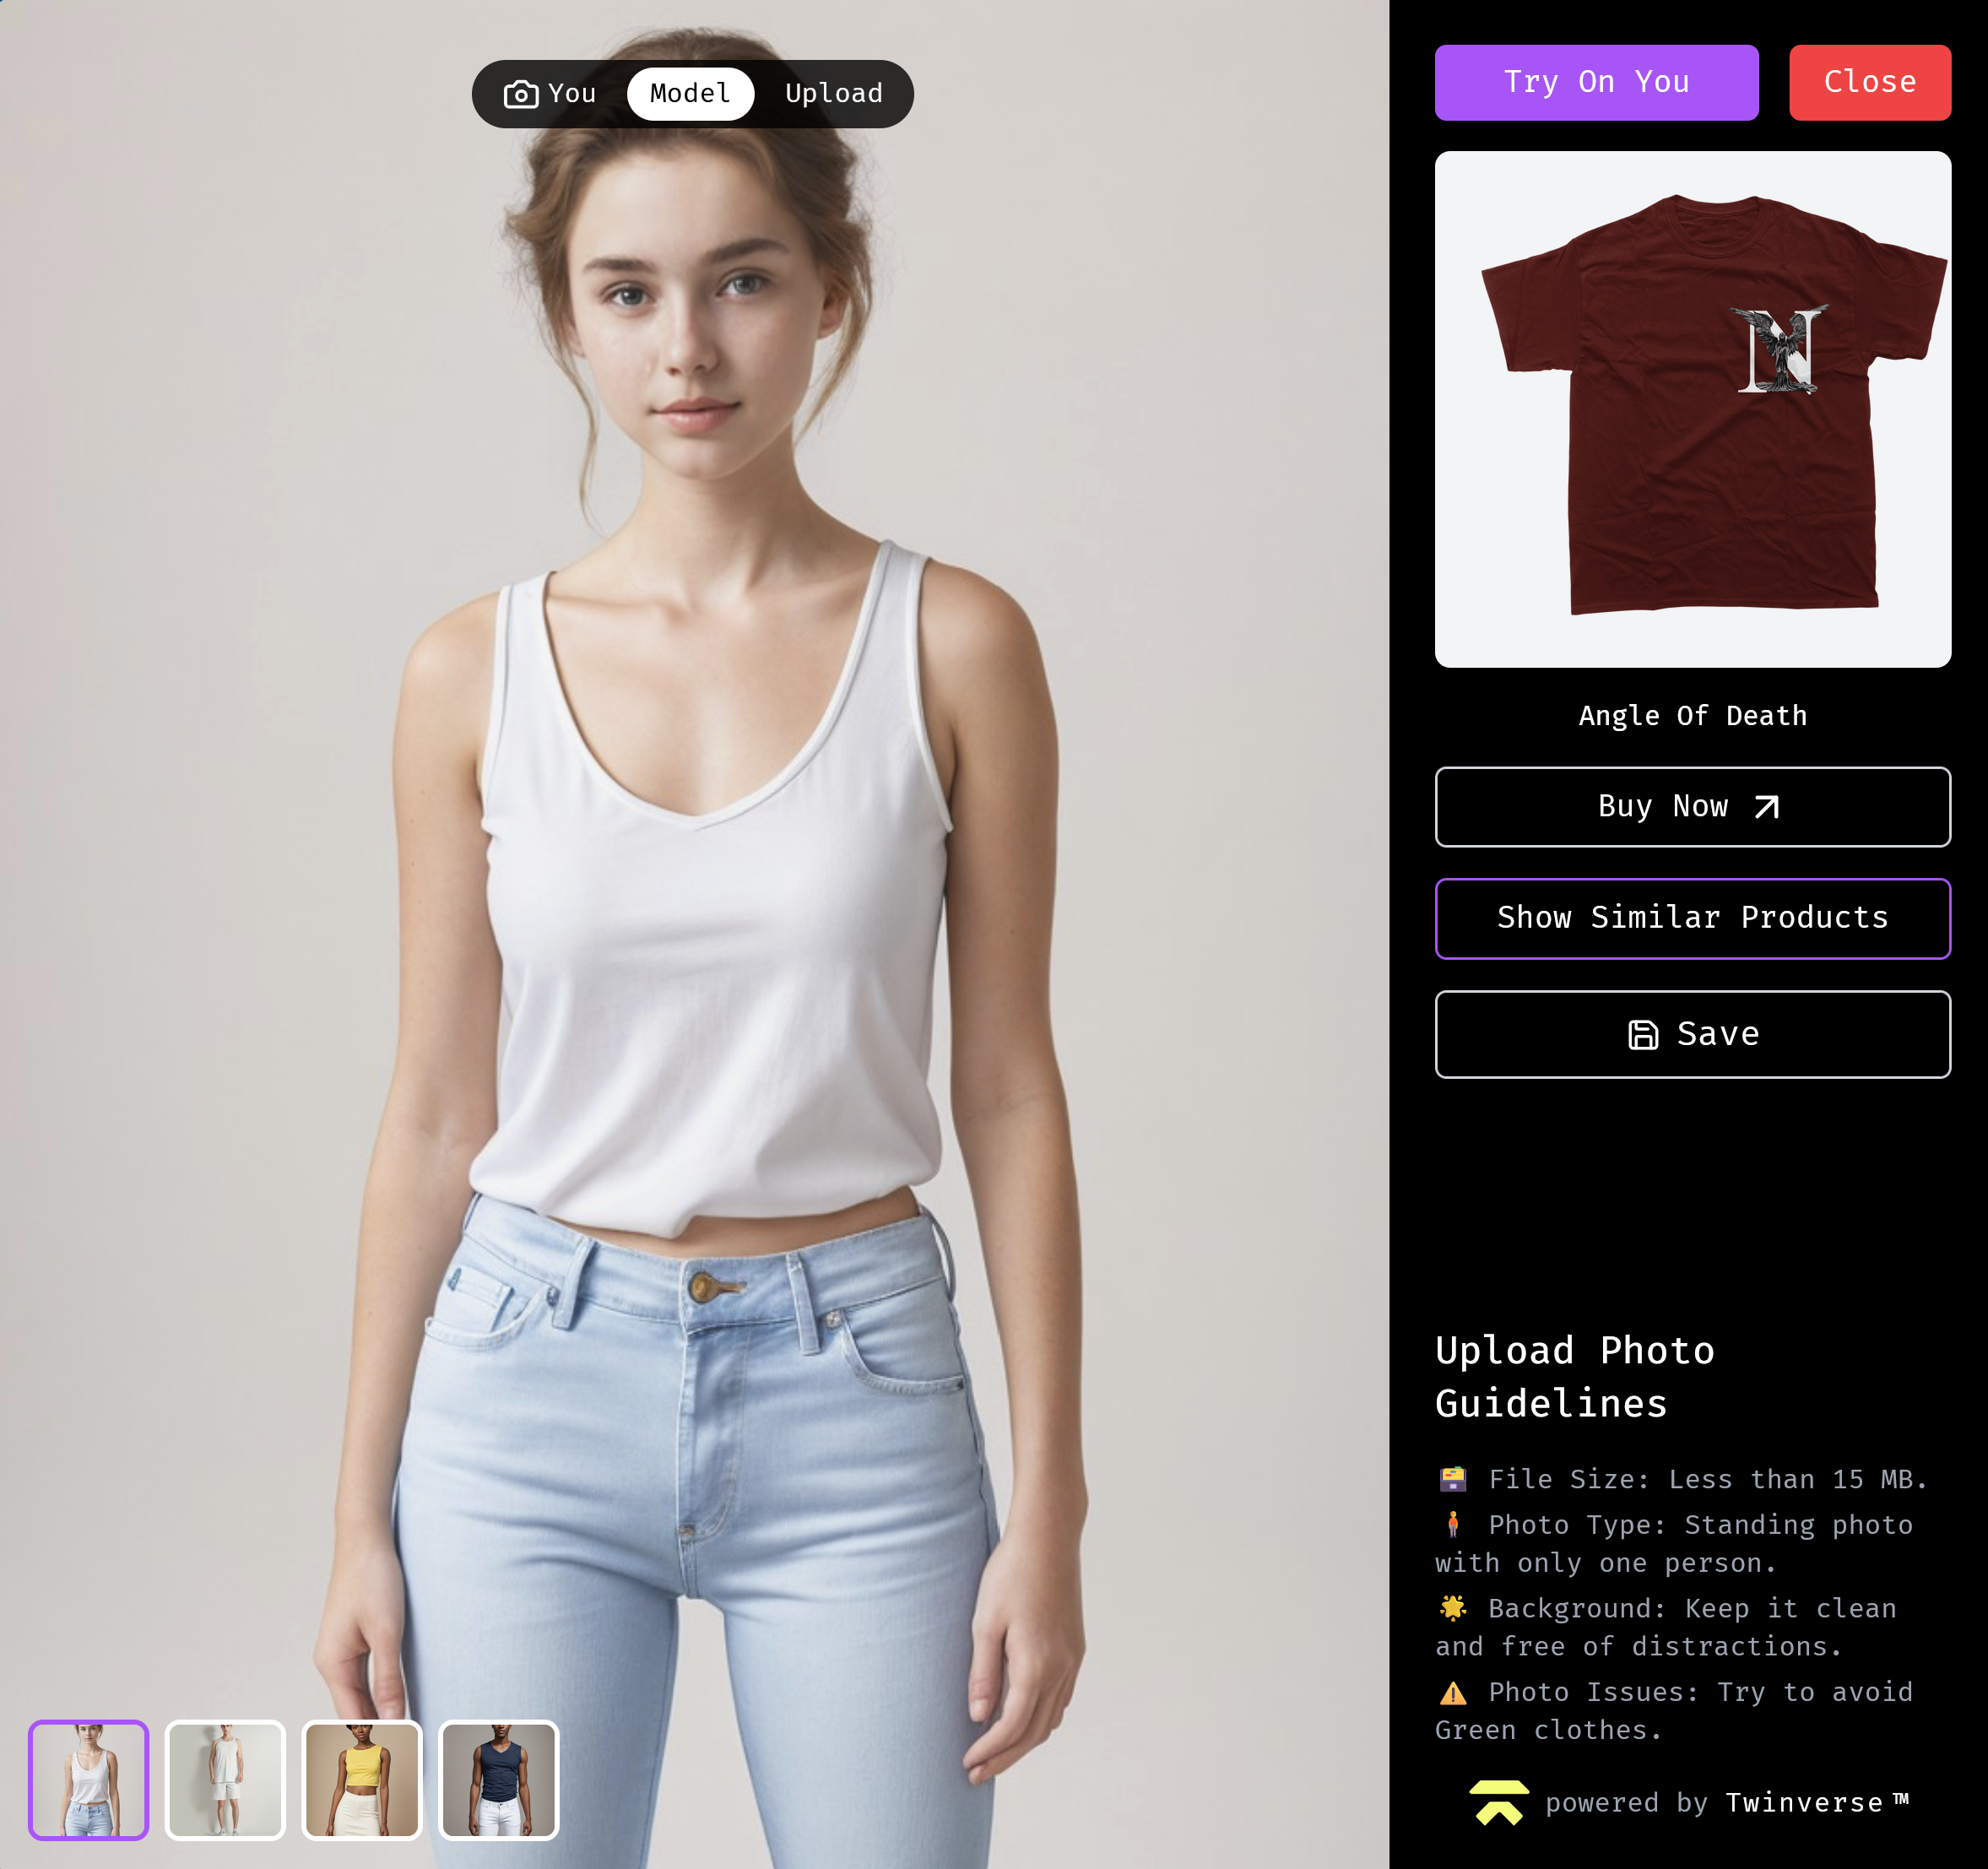This screenshot has height=1869, width=1988.
Task: Select the navy tank top model thumbnail
Action: coord(499,1779)
